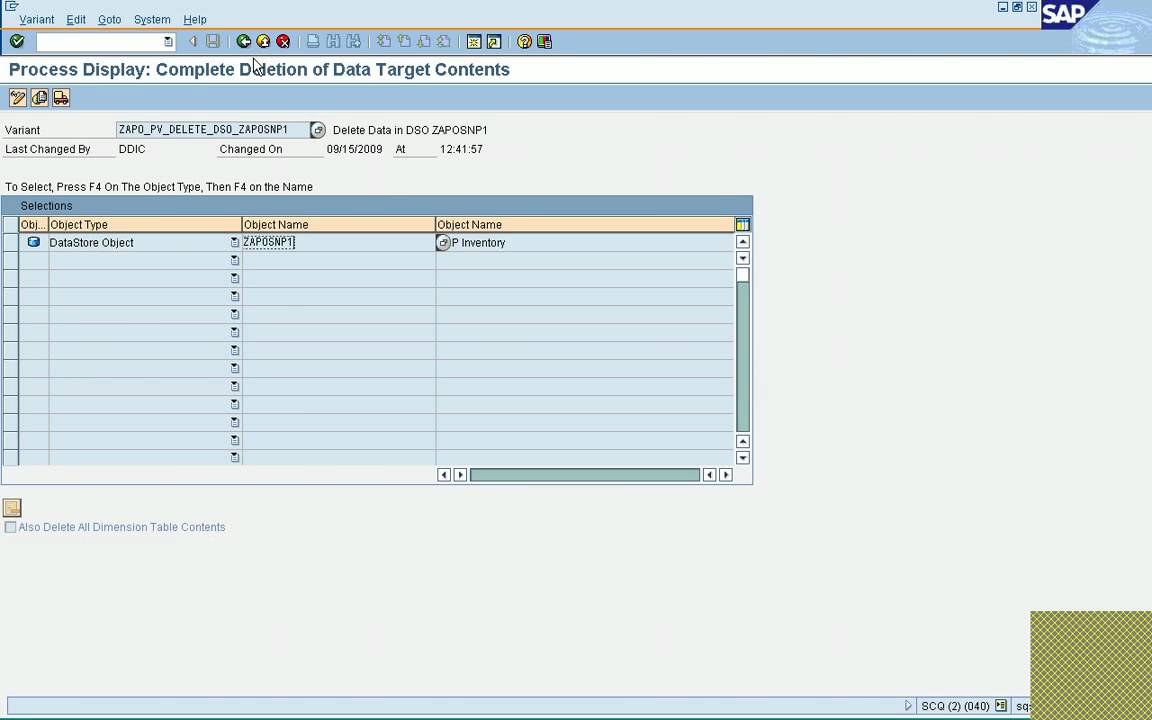This screenshot has width=1152, height=720.
Task: Open the Goto menu
Action: (x=109, y=20)
